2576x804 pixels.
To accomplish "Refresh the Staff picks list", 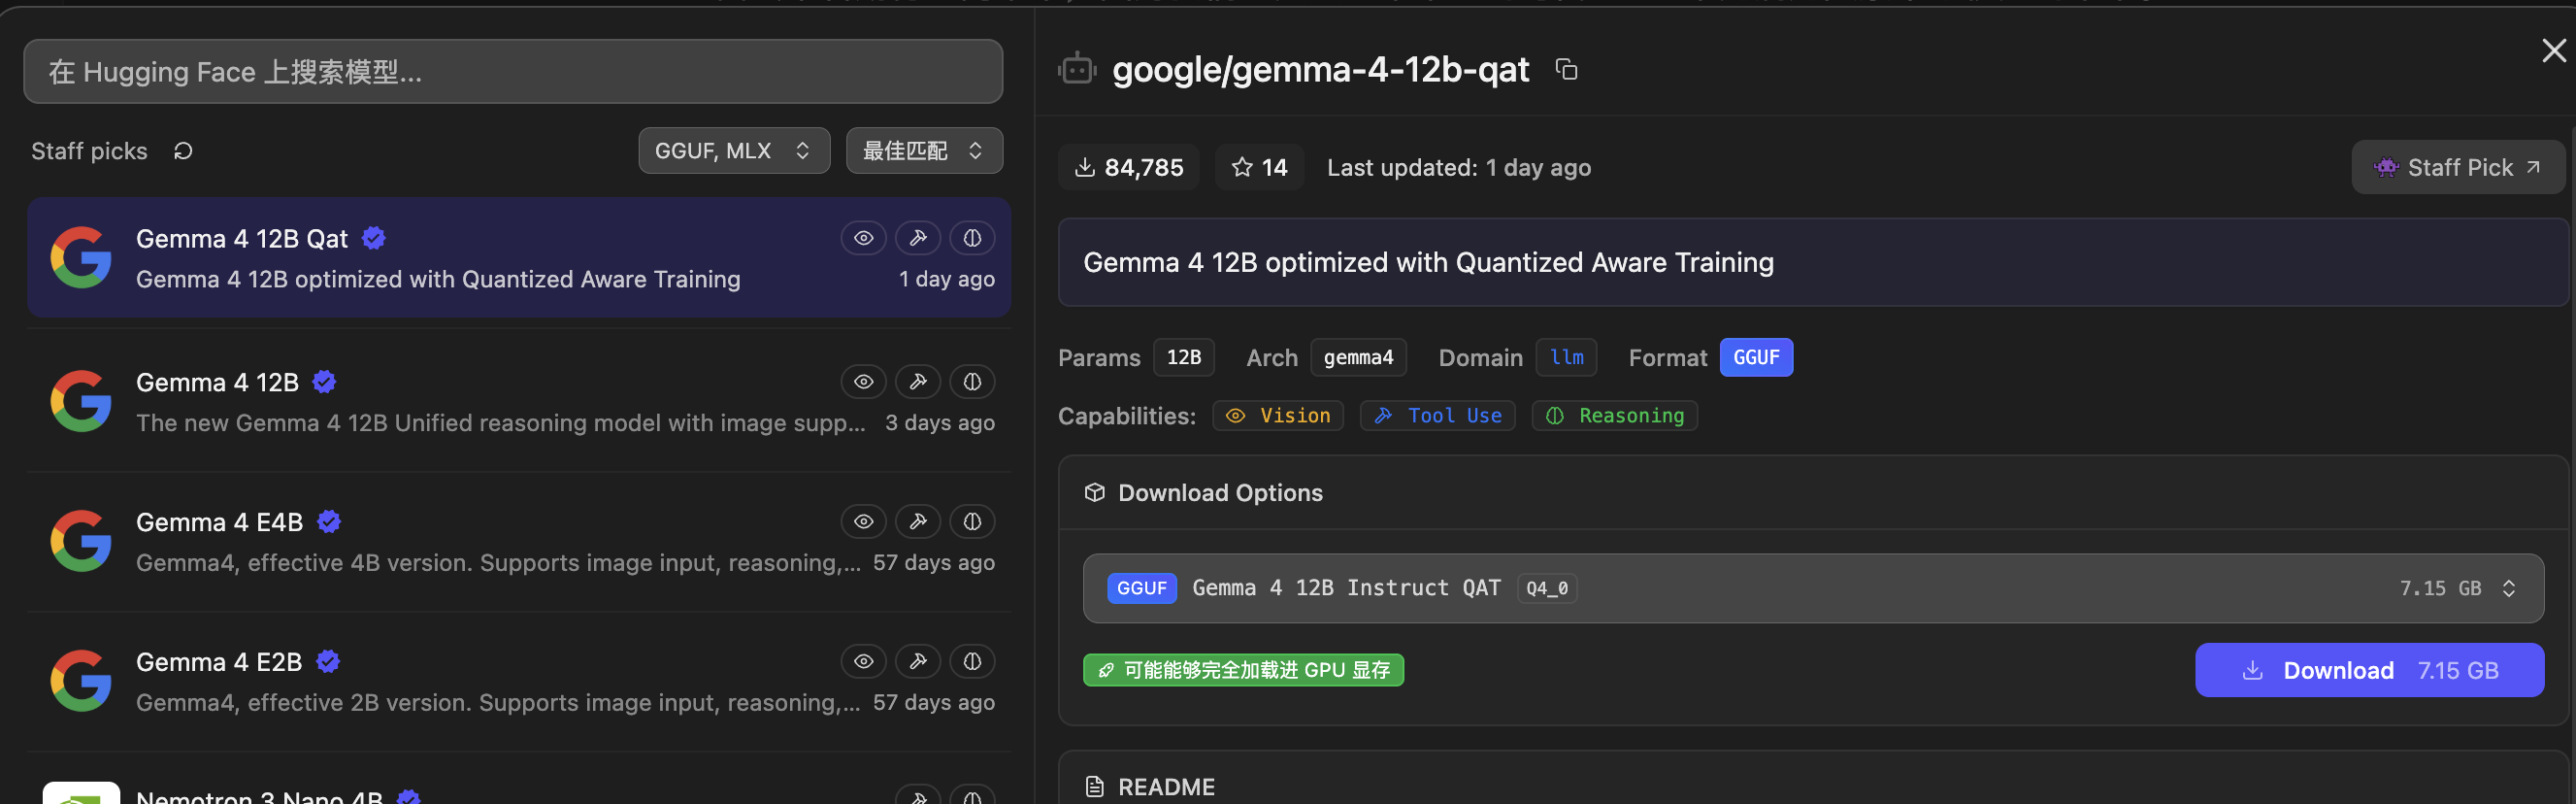I will tap(183, 151).
